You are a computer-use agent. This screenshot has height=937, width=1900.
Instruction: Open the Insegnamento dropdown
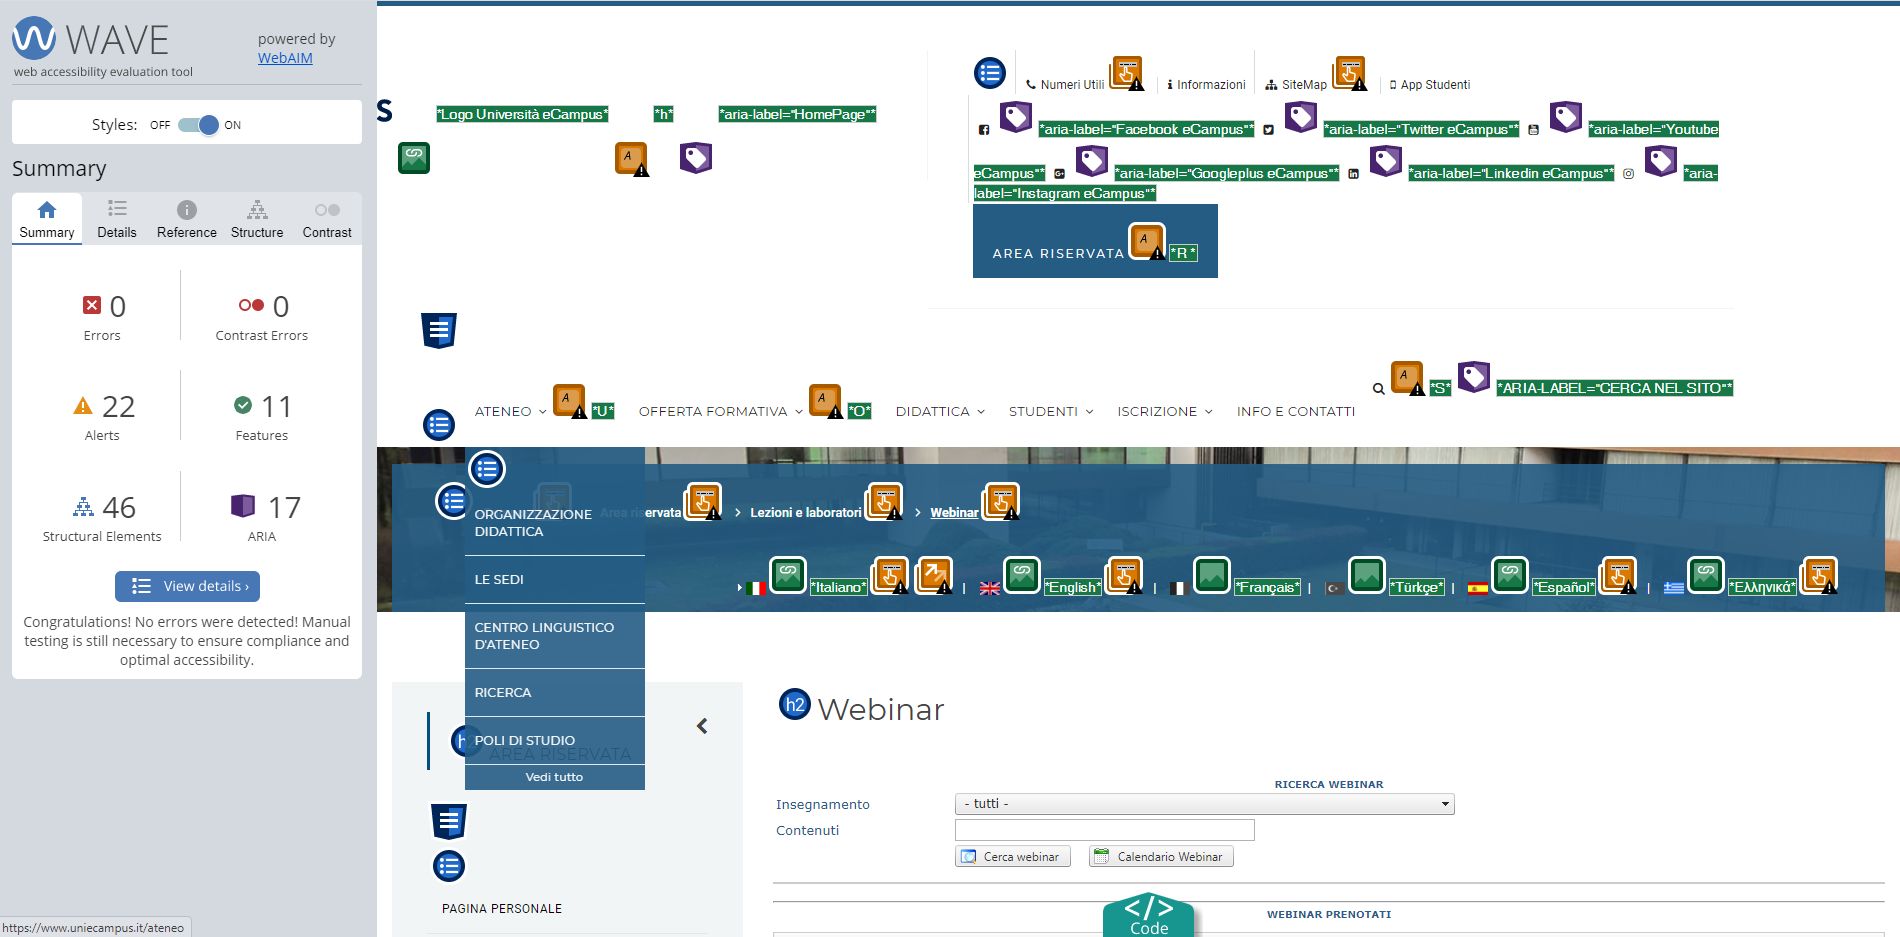(x=1204, y=804)
